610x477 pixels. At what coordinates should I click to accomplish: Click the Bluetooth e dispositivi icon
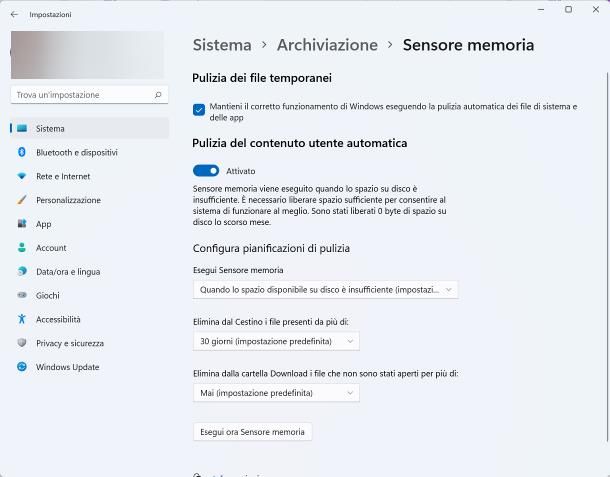point(22,152)
